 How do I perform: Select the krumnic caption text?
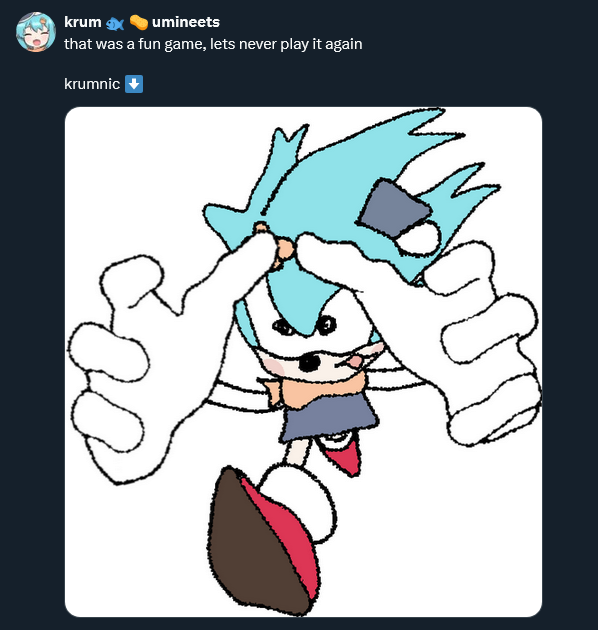[92, 84]
